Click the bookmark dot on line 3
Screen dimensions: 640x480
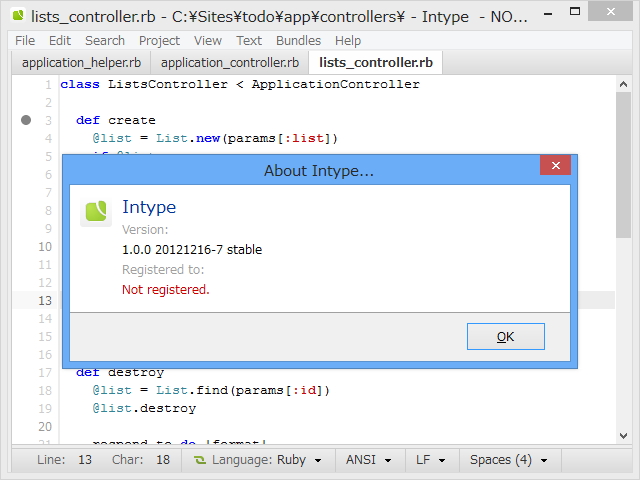pos(26,120)
